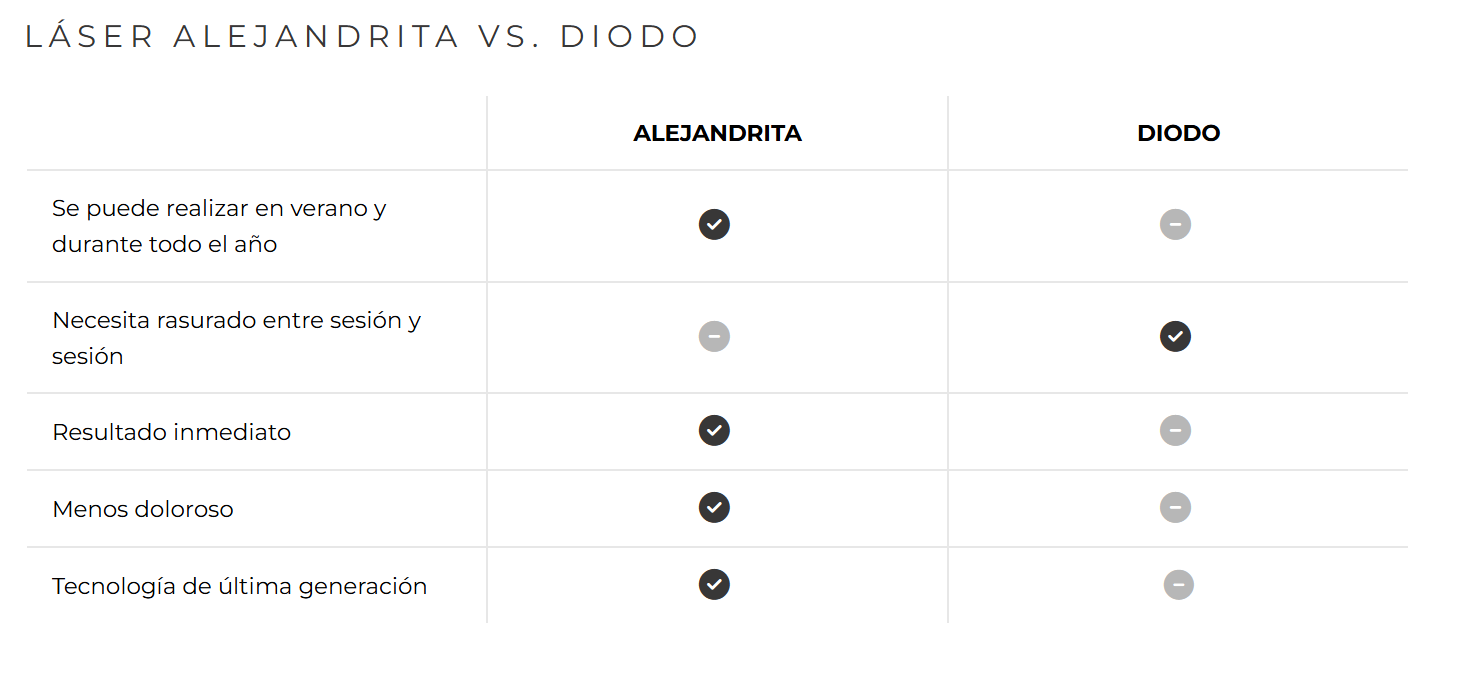Click the 'Láser Alejandrita vs. Diodo' heading
This screenshot has width=1483, height=686.
point(362,37)
